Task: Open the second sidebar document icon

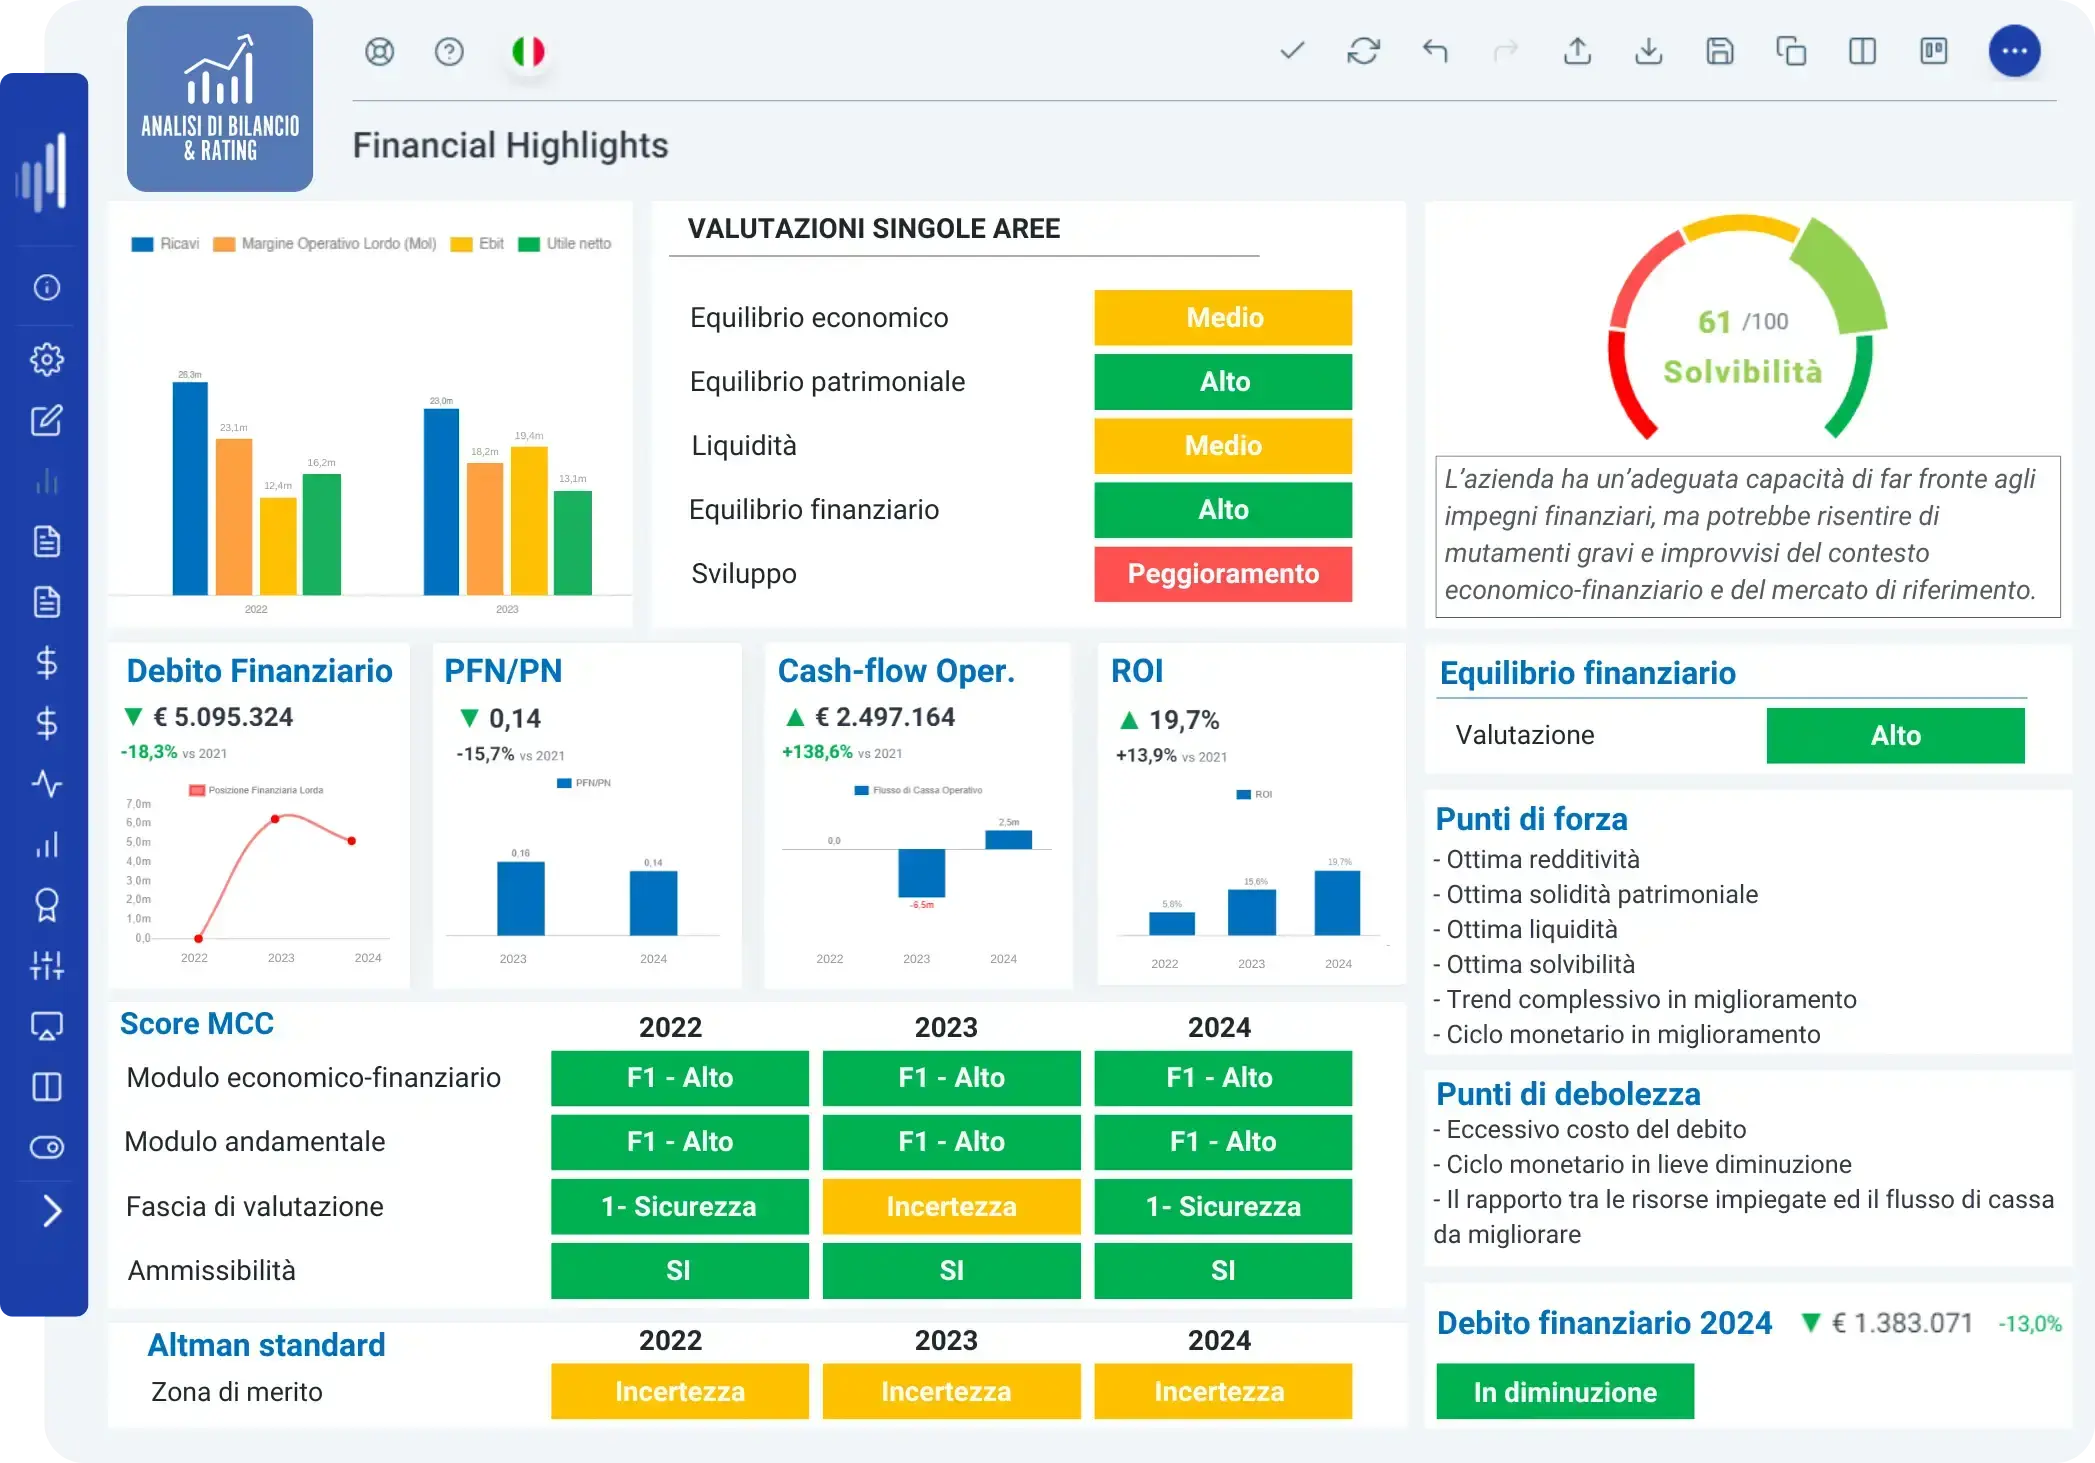Action: click(47, 601)
